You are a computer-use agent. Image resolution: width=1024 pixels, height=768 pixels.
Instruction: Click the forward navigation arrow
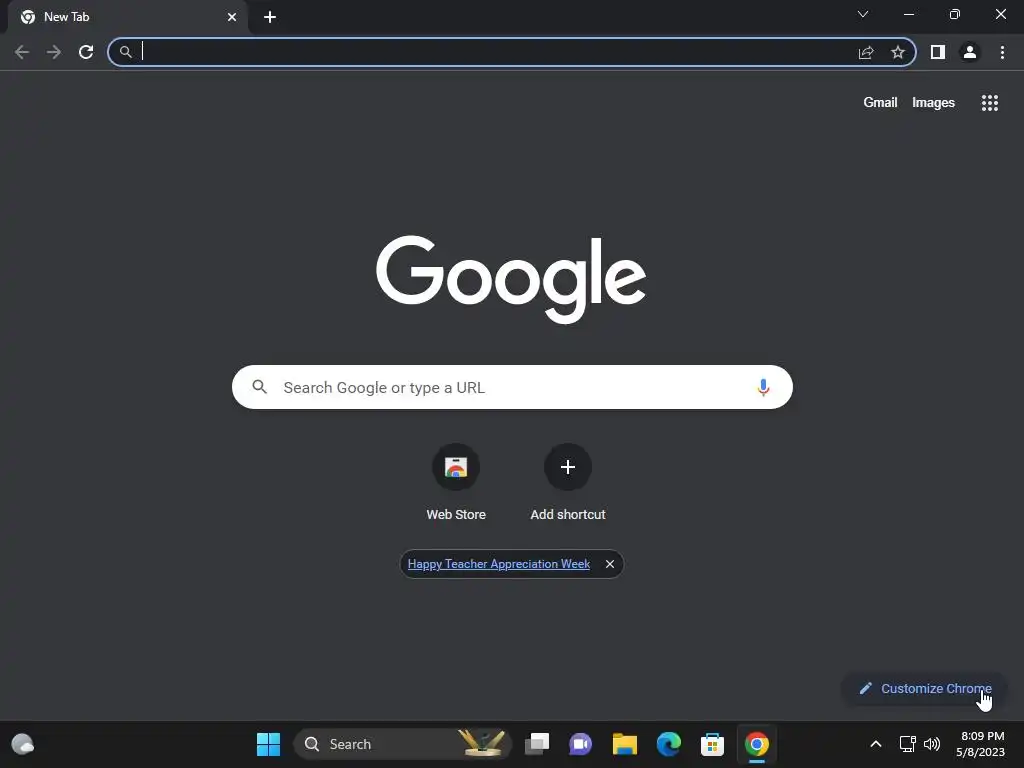[54, 52]
